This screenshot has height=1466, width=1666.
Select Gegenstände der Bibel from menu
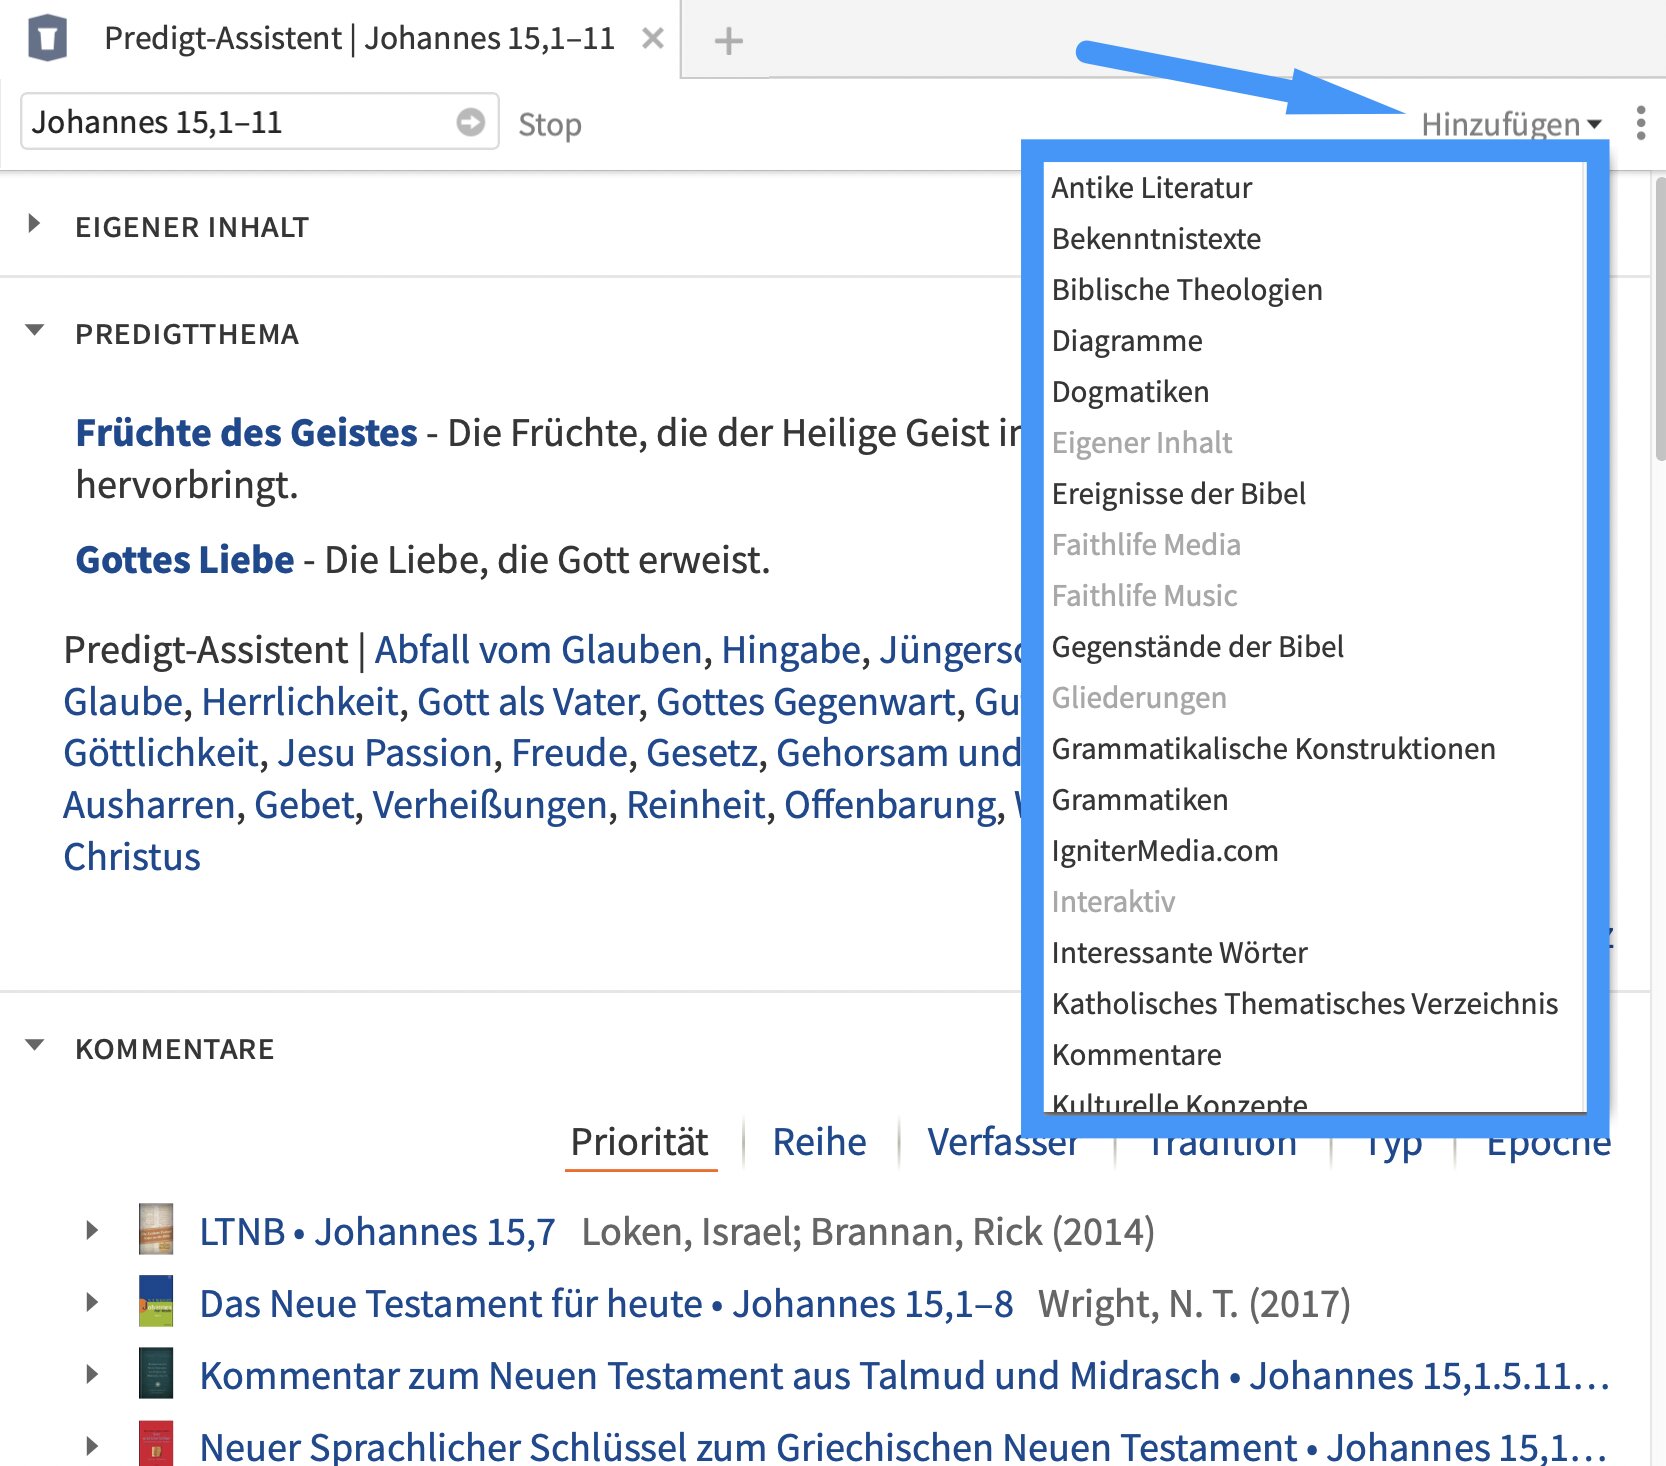coord(1197,647)
